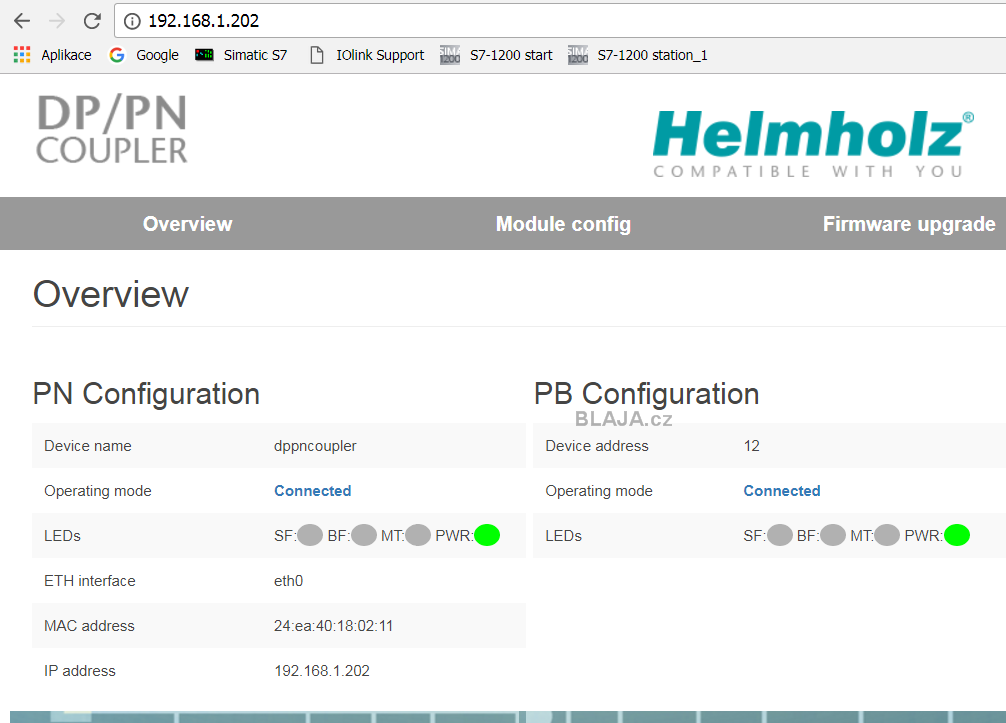Click the PB Configuration BF LED indicator

pos(833,535)
